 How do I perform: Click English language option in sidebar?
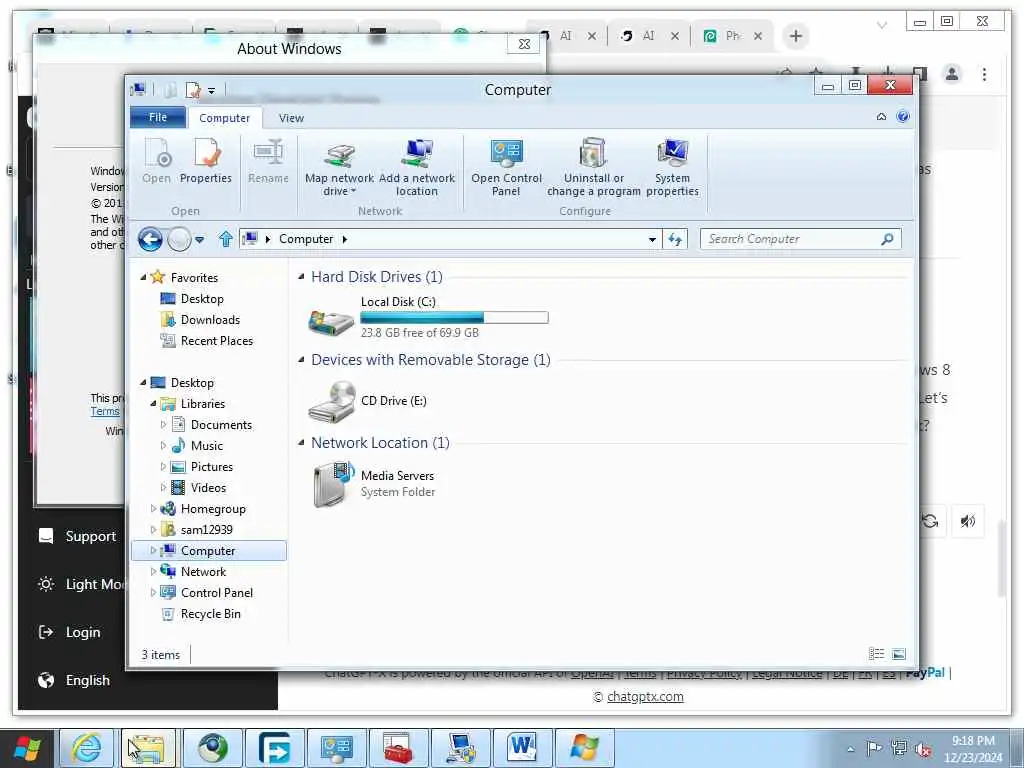[74, 680]
